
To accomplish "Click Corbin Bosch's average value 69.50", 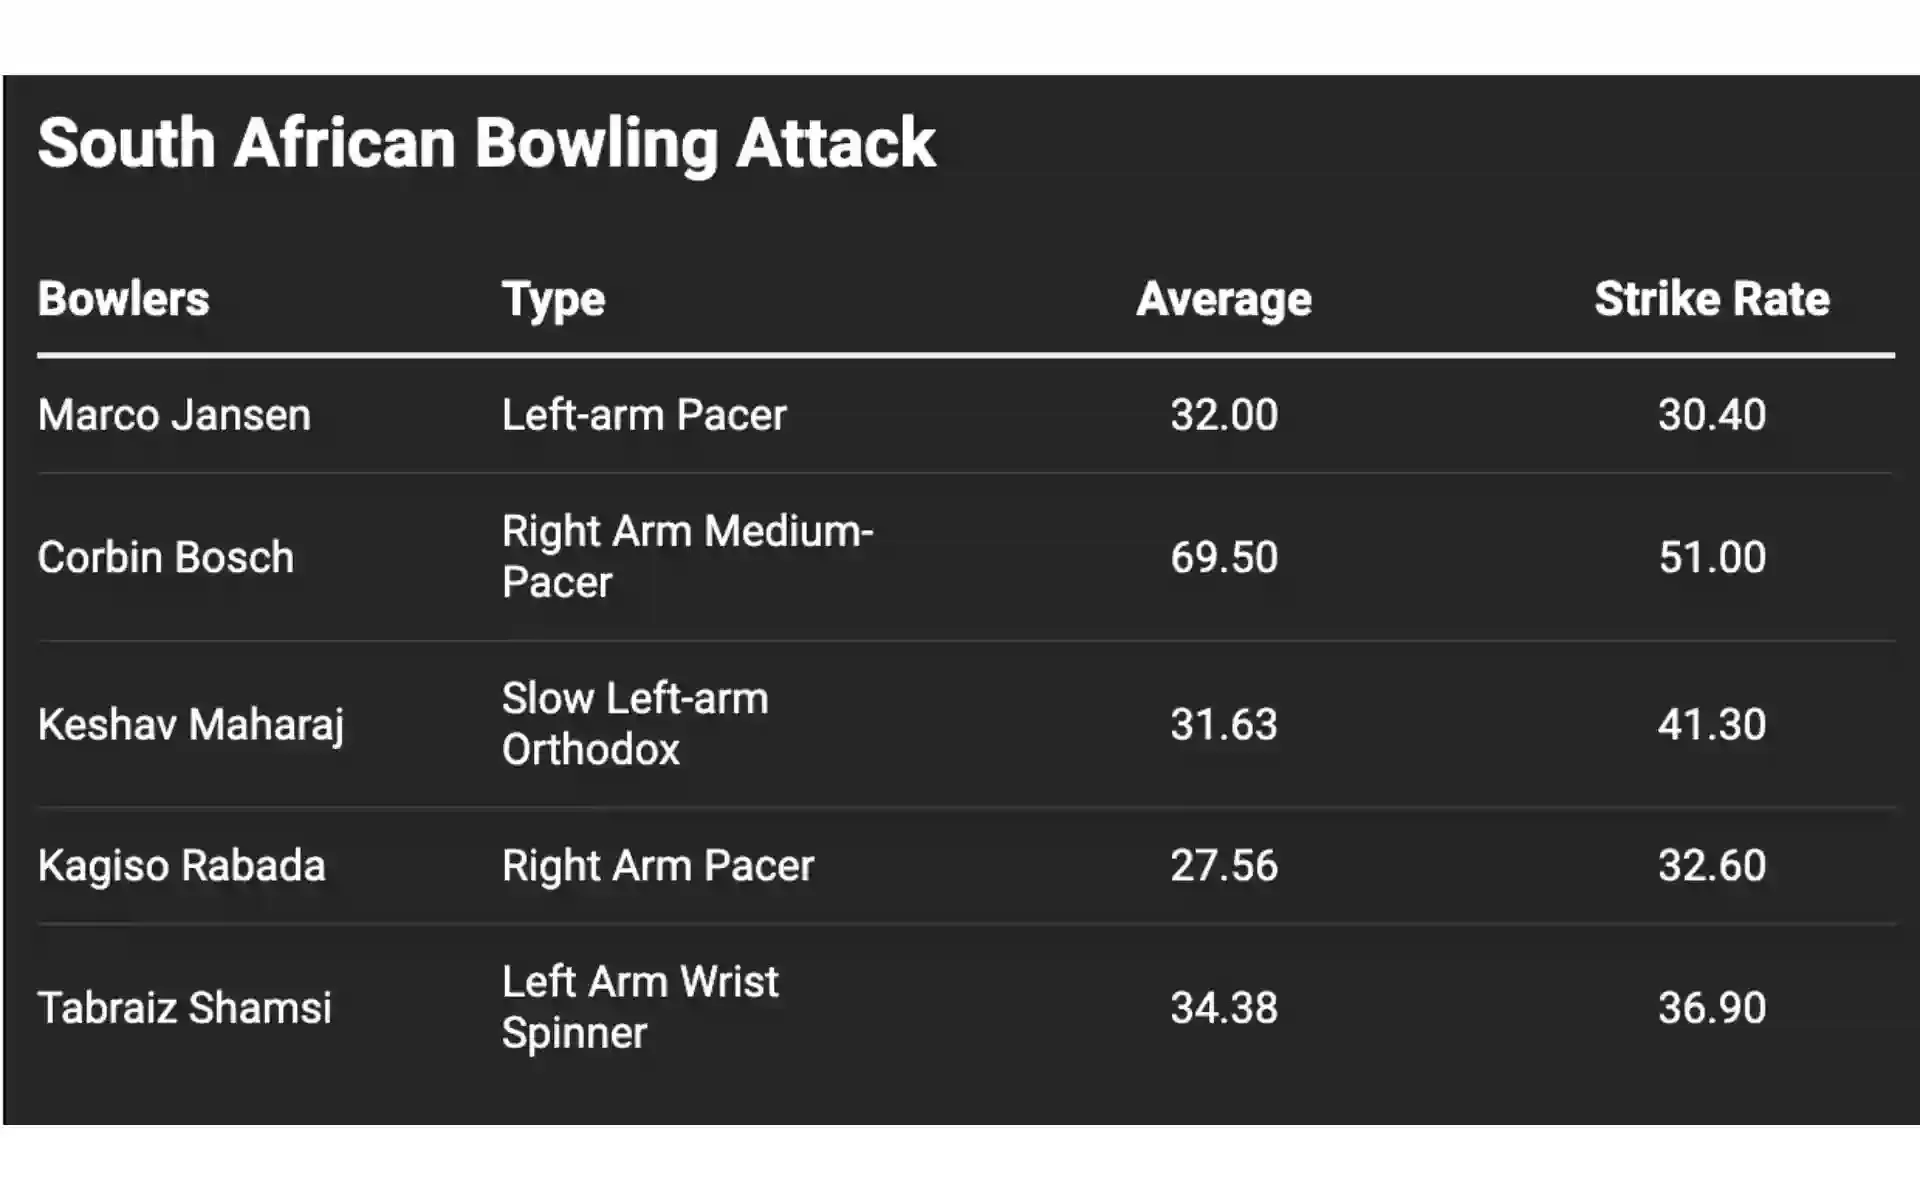I will [1224, 557].
